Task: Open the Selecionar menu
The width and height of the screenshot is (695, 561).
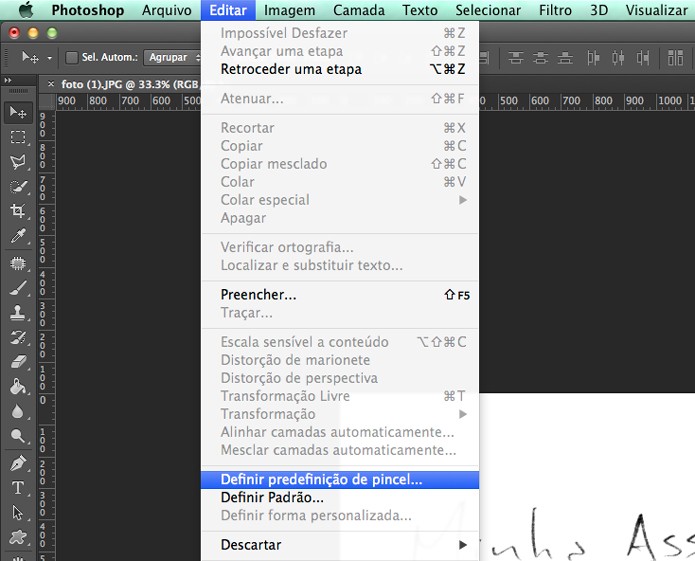Action: [488, 10]
